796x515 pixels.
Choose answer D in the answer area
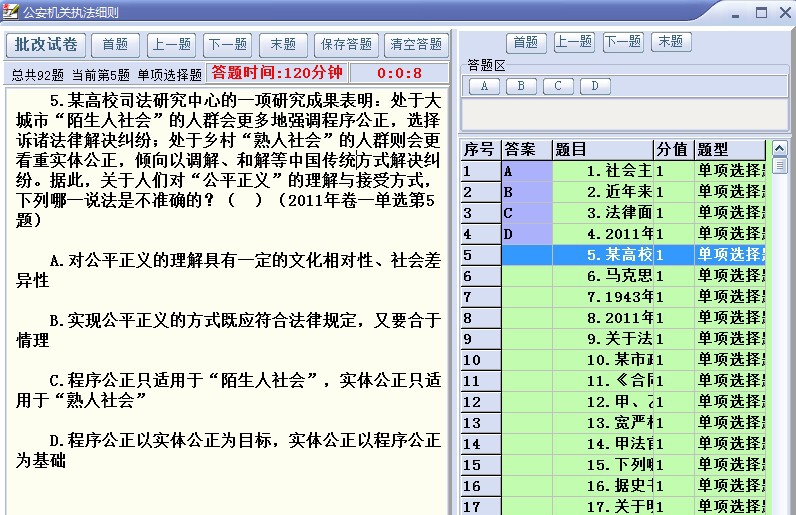click(595, 86)
